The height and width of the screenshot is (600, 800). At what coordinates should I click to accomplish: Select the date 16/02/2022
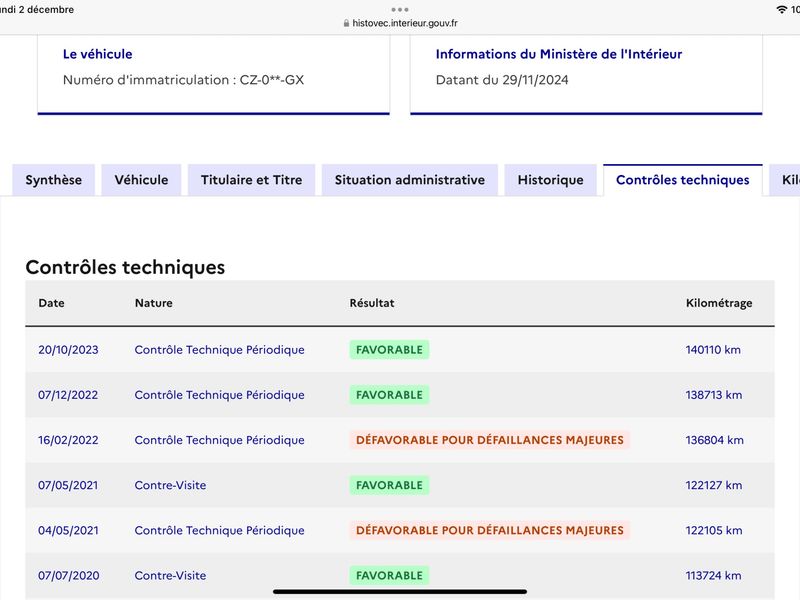[x=68, y=440]
